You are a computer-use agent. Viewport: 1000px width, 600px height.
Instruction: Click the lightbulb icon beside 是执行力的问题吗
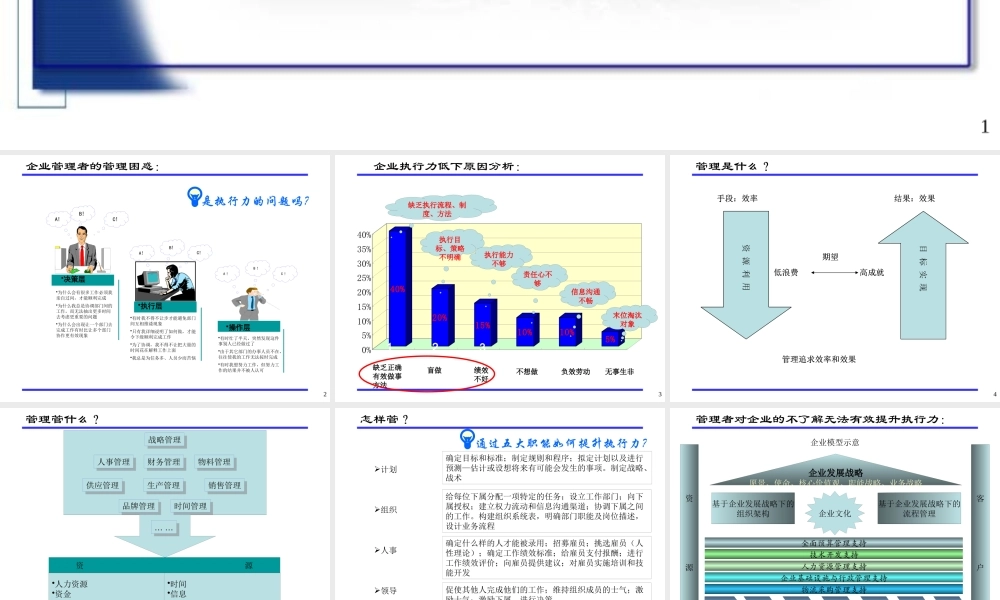click(194, 196)
